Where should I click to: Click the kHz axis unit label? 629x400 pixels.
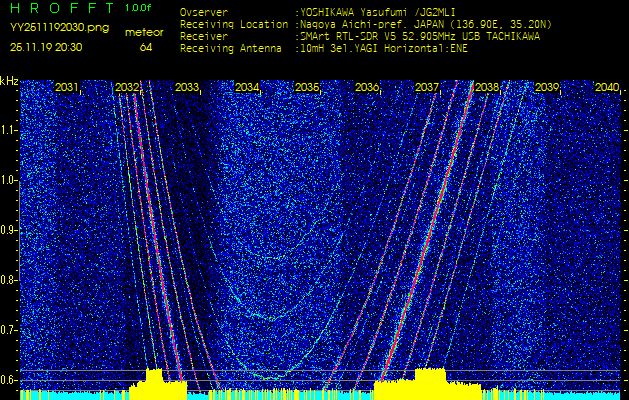tap(9, 81)
